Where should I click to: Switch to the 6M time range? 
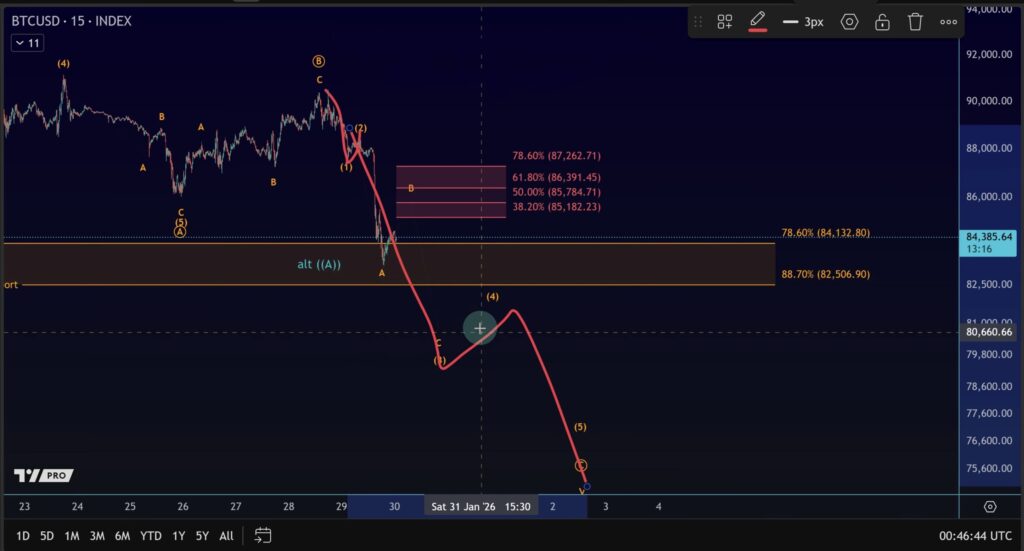pos(122,536)
